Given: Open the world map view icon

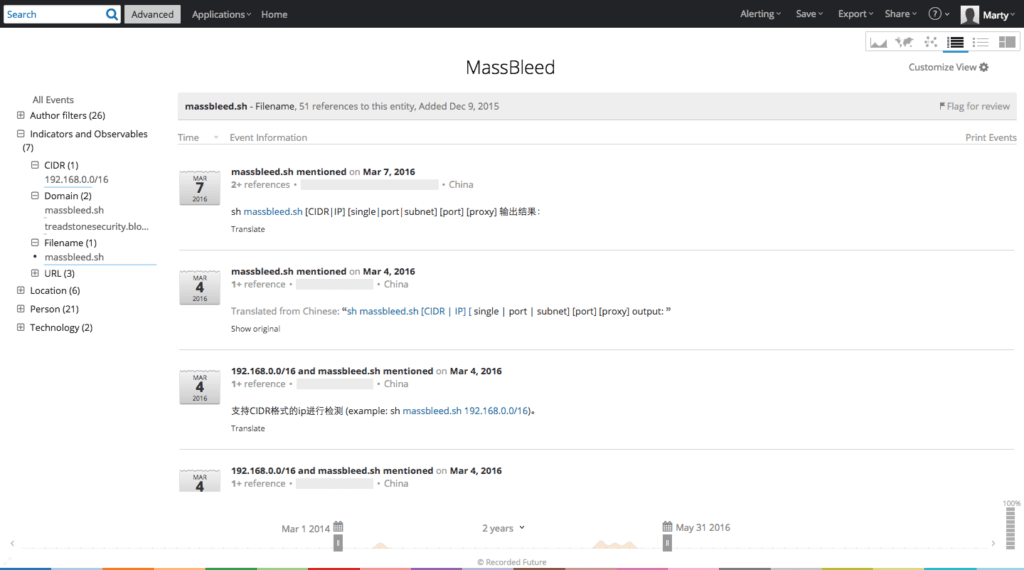Looking at the screenshot, I should [x=904, y=42].
